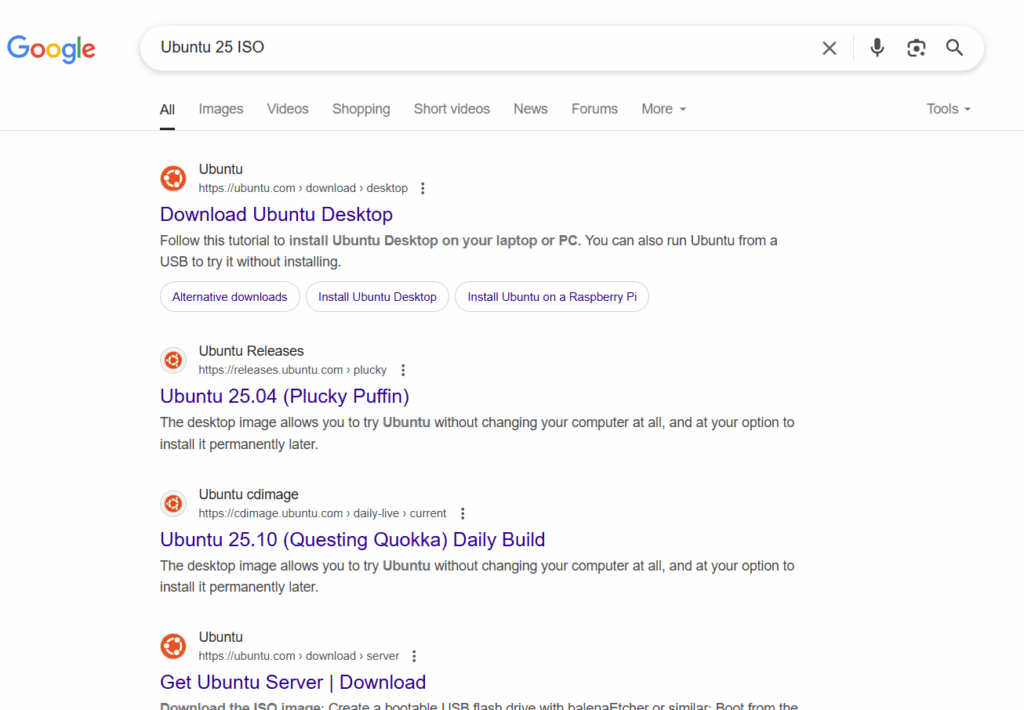The height and width of the screenshot is (710, 1024).
Task: Click the releases.ubuntu.com › plucky URL
Action: coord(293,370)
